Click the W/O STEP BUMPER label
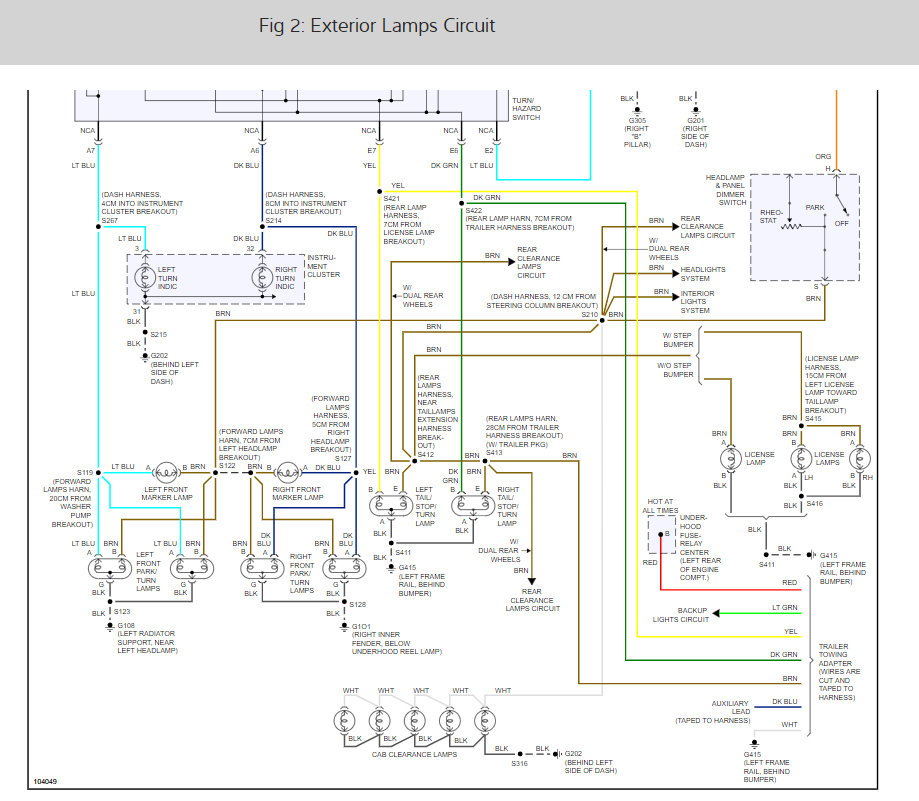Image resolution: width=919 pixels, height=801 pixels. (x=675, y=370)
